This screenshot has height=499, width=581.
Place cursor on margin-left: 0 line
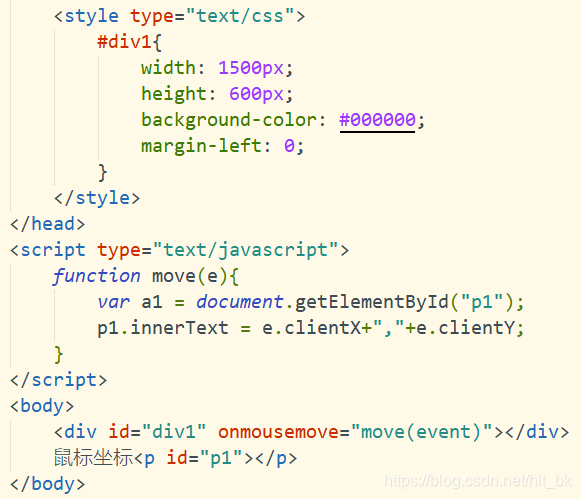[222, 146]
